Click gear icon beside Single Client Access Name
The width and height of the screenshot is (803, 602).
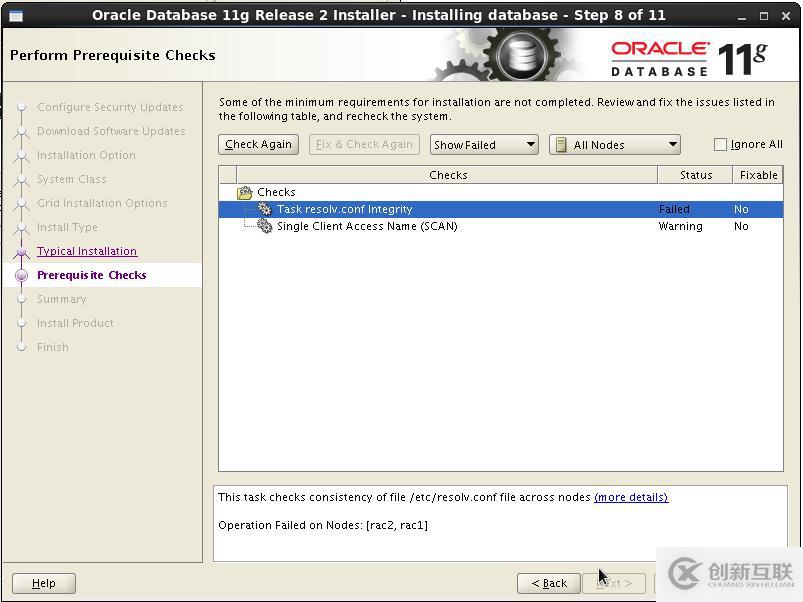click(264, 226)
